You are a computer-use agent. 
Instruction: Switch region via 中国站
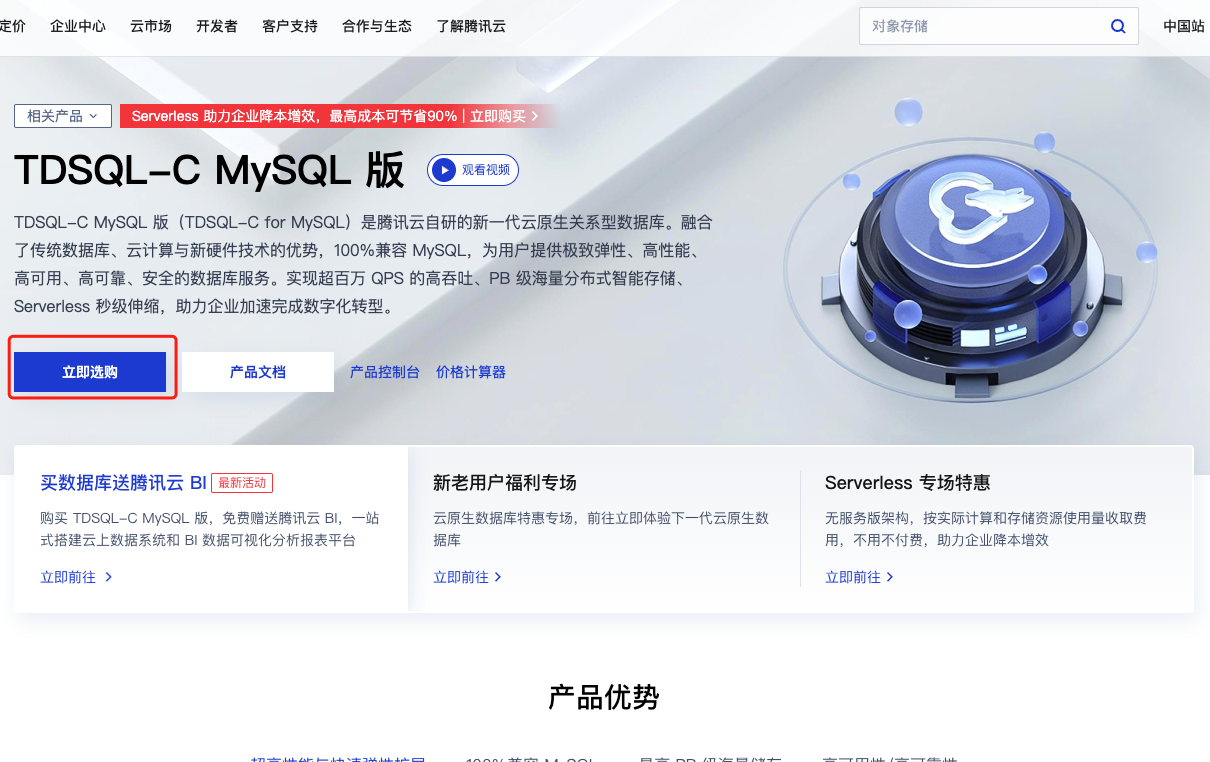pyautogui.click(x=1184, y=26)
